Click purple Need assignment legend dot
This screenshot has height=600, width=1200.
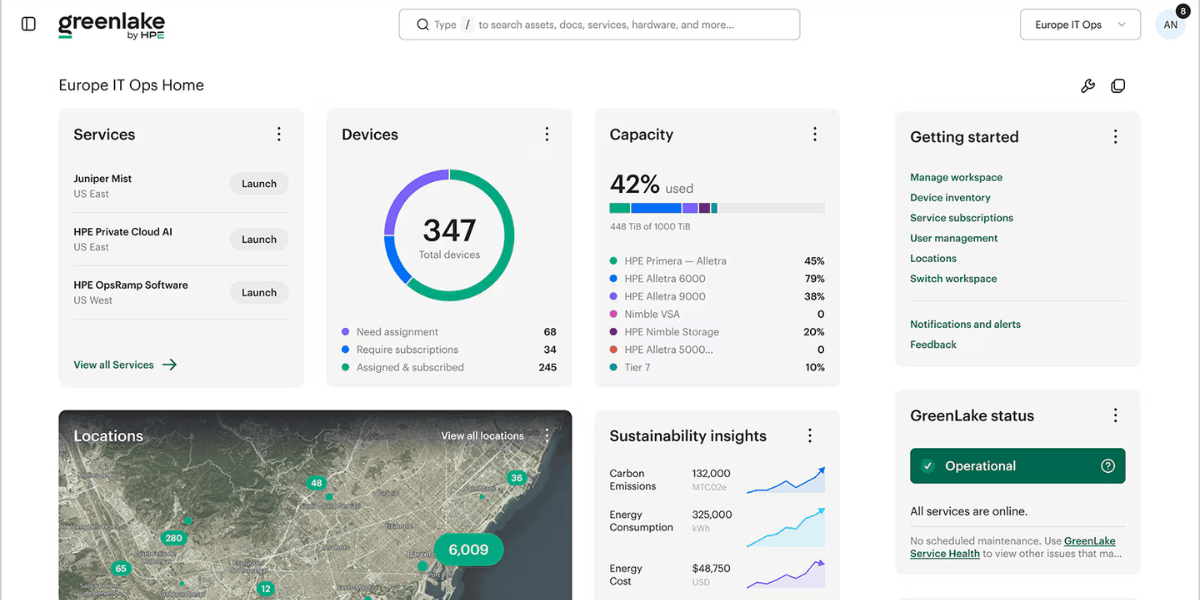coord(345,332)
